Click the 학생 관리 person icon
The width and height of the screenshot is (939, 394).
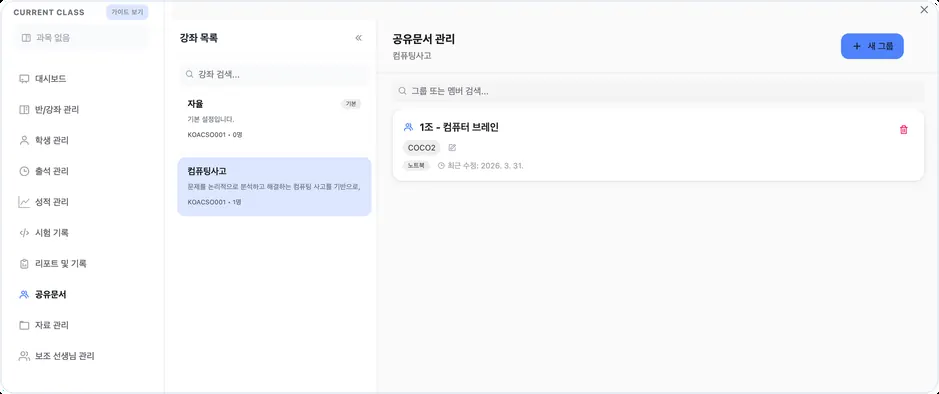[x=24, y=140]
